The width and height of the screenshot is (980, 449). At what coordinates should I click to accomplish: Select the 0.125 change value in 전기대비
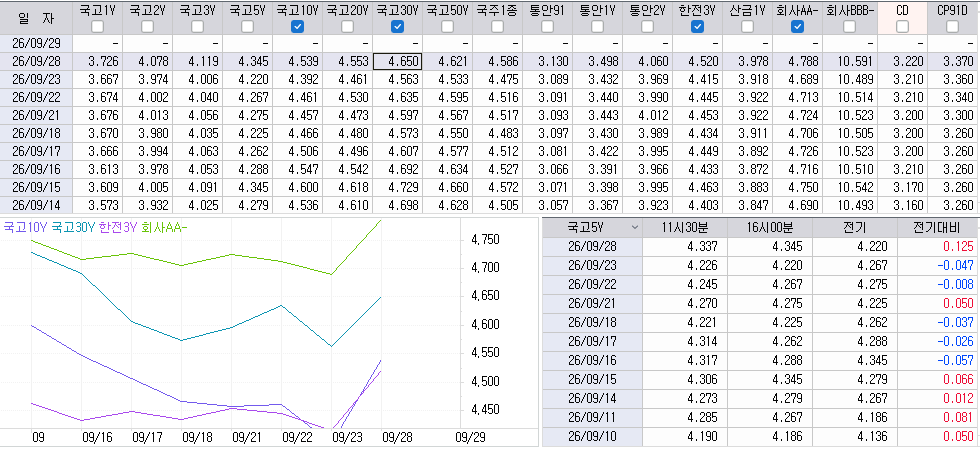[938, 246]
